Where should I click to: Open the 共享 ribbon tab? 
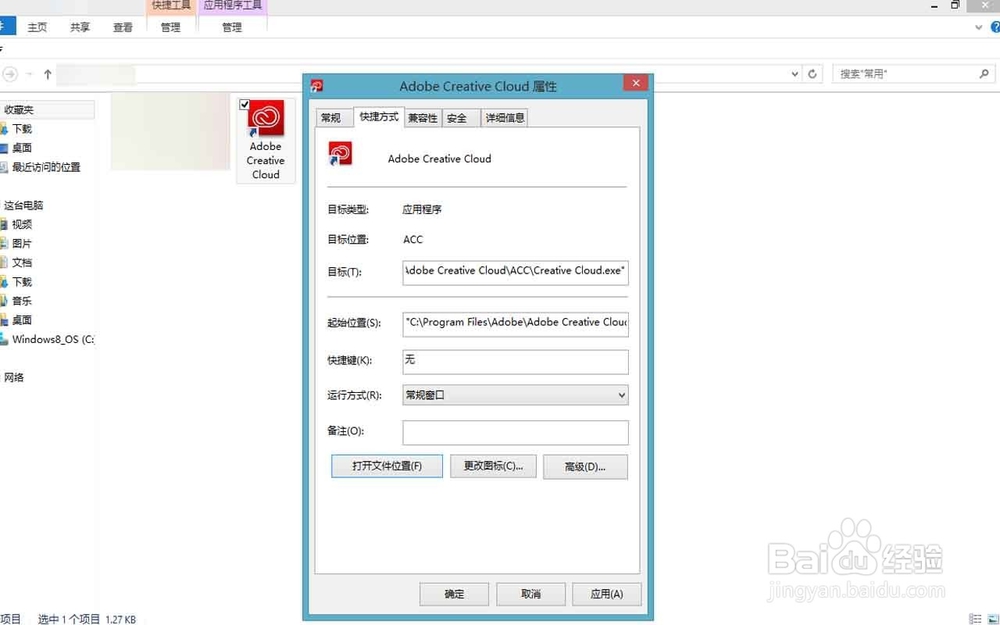coord(80,27)
